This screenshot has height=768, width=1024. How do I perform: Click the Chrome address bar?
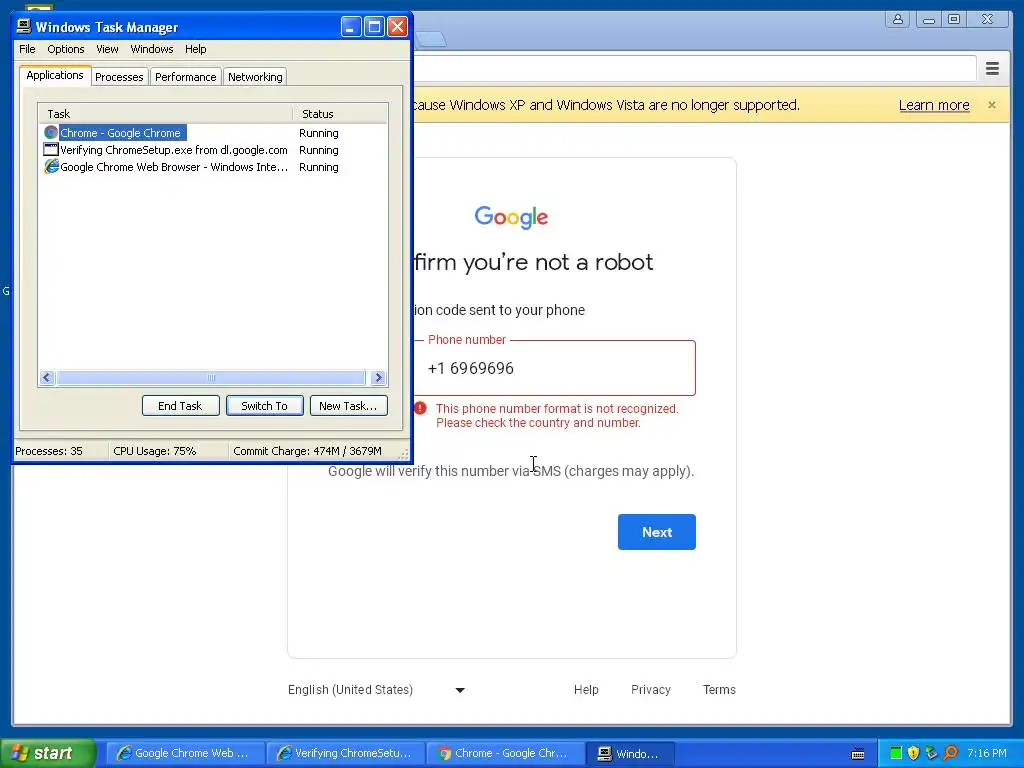pyautogui.click(x=694, y=68)
